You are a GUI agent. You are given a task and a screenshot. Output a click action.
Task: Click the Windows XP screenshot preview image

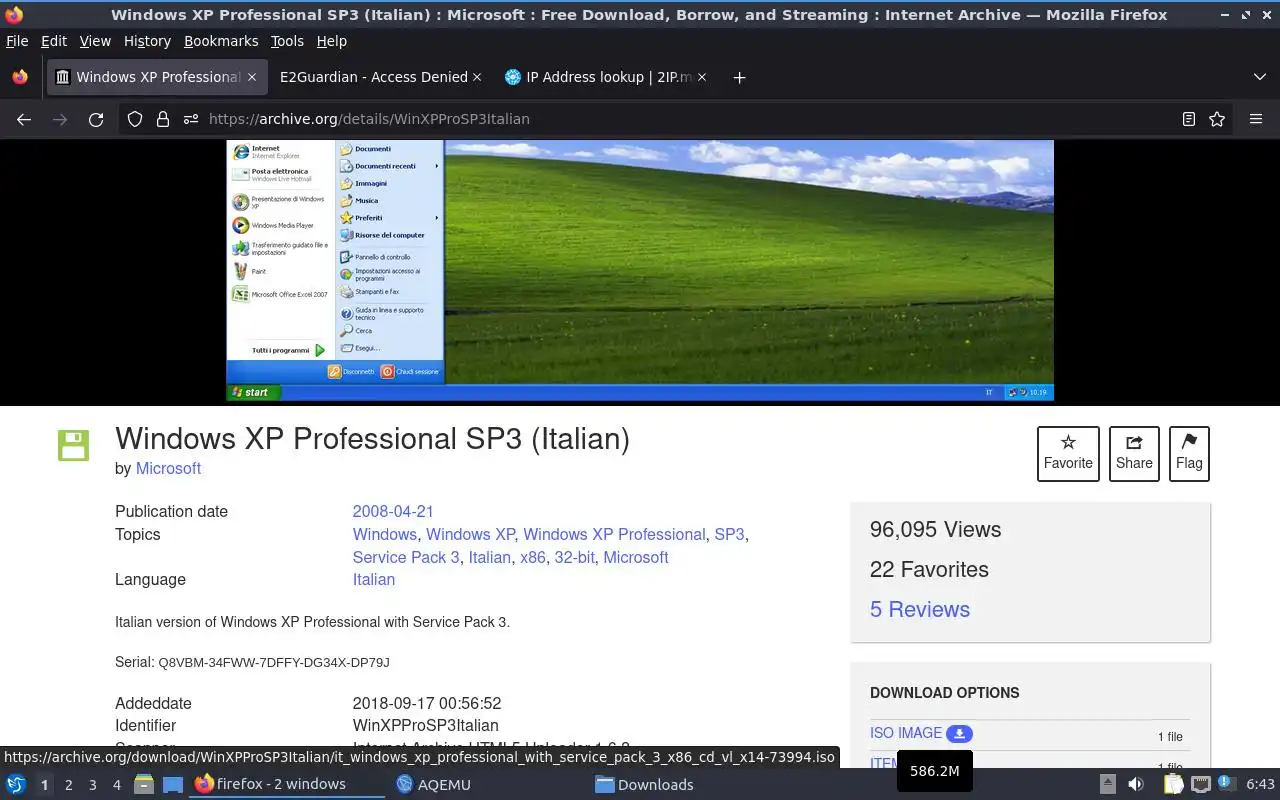click(x=640, y=270)
